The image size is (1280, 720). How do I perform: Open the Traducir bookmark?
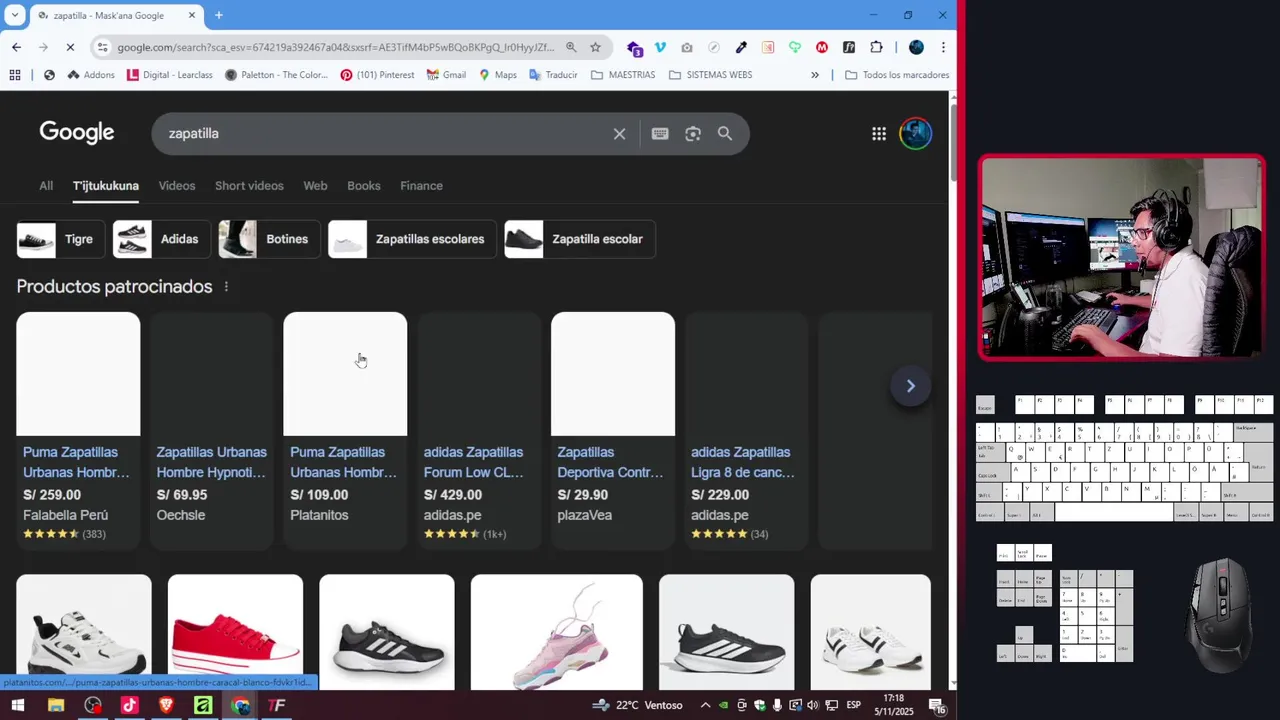click(553, 75)
